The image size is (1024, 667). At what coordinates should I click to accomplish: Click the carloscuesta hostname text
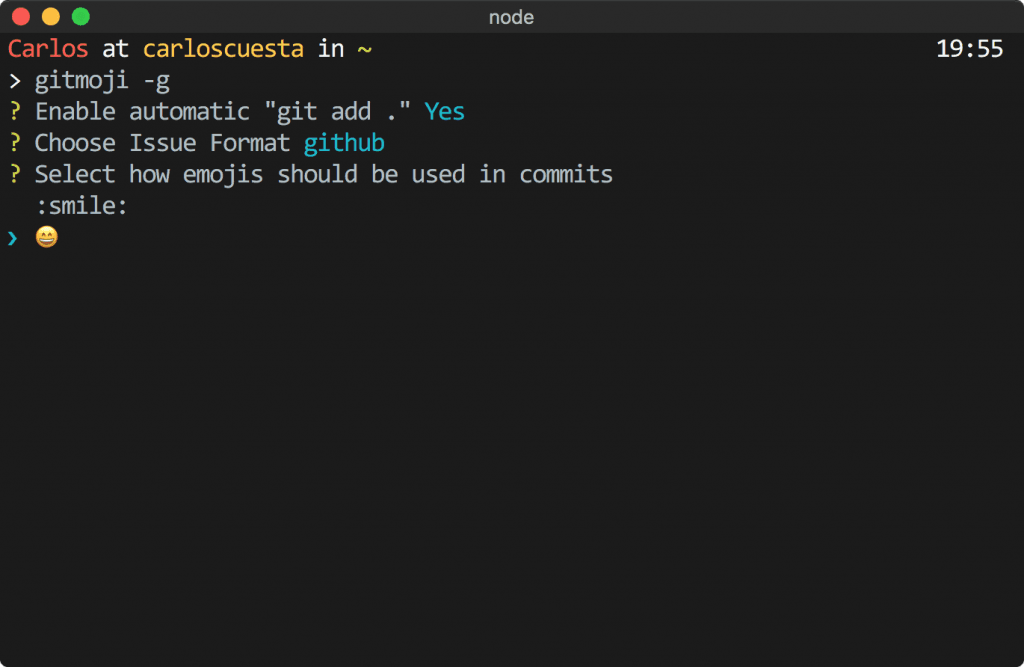[x=223, y=48]
